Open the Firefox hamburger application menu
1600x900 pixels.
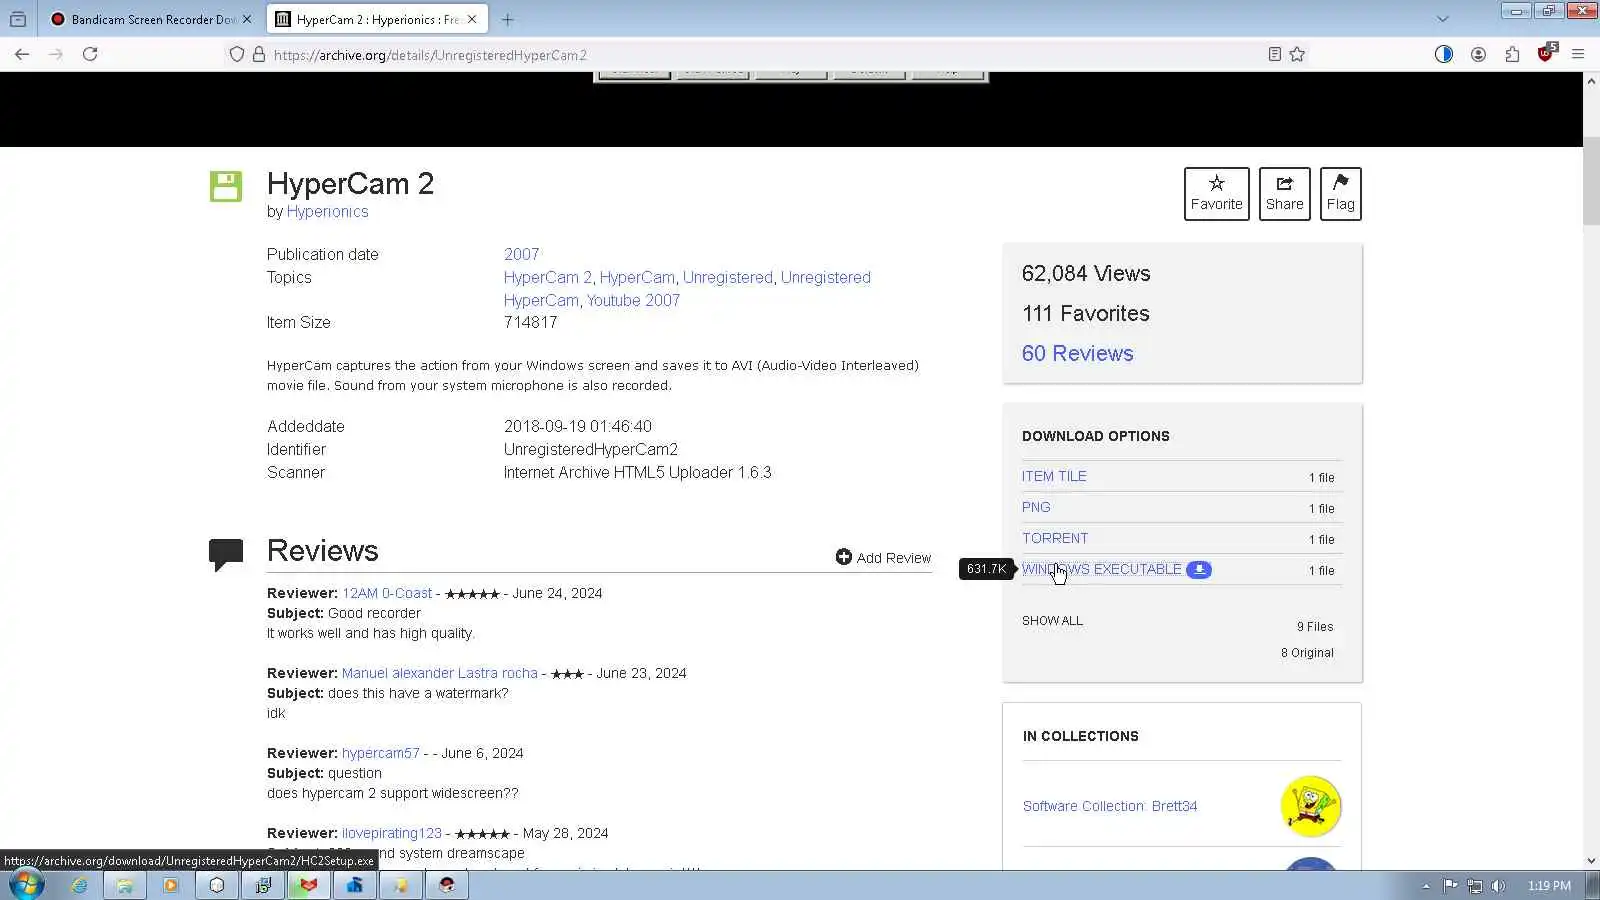[x=1578, y=54]
